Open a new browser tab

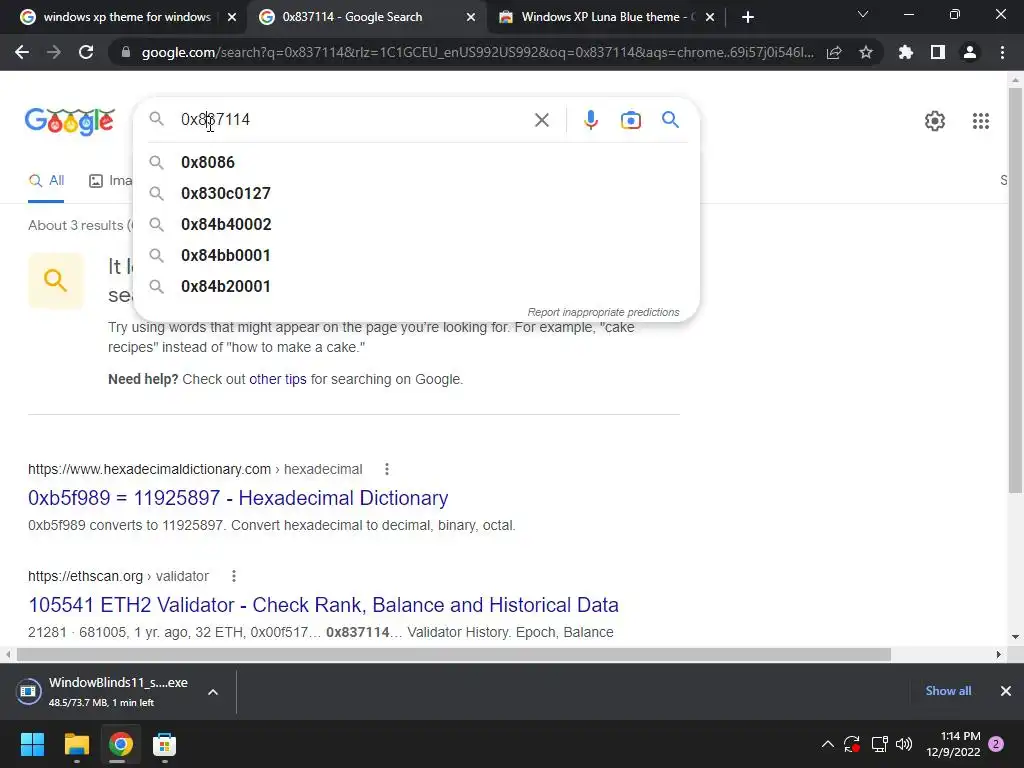(x=748, y=17)
